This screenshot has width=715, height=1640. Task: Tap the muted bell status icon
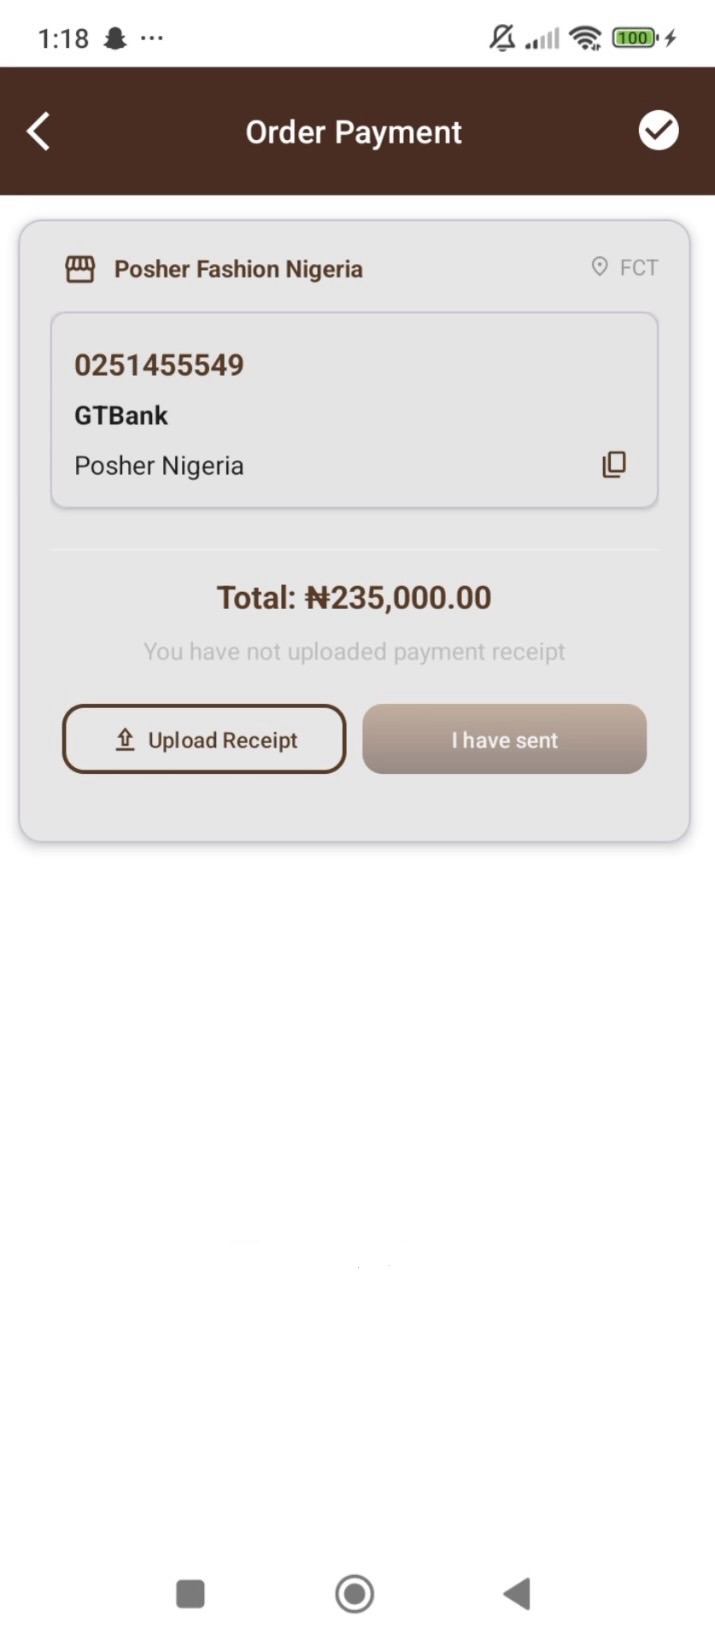(x=502, y=38)
